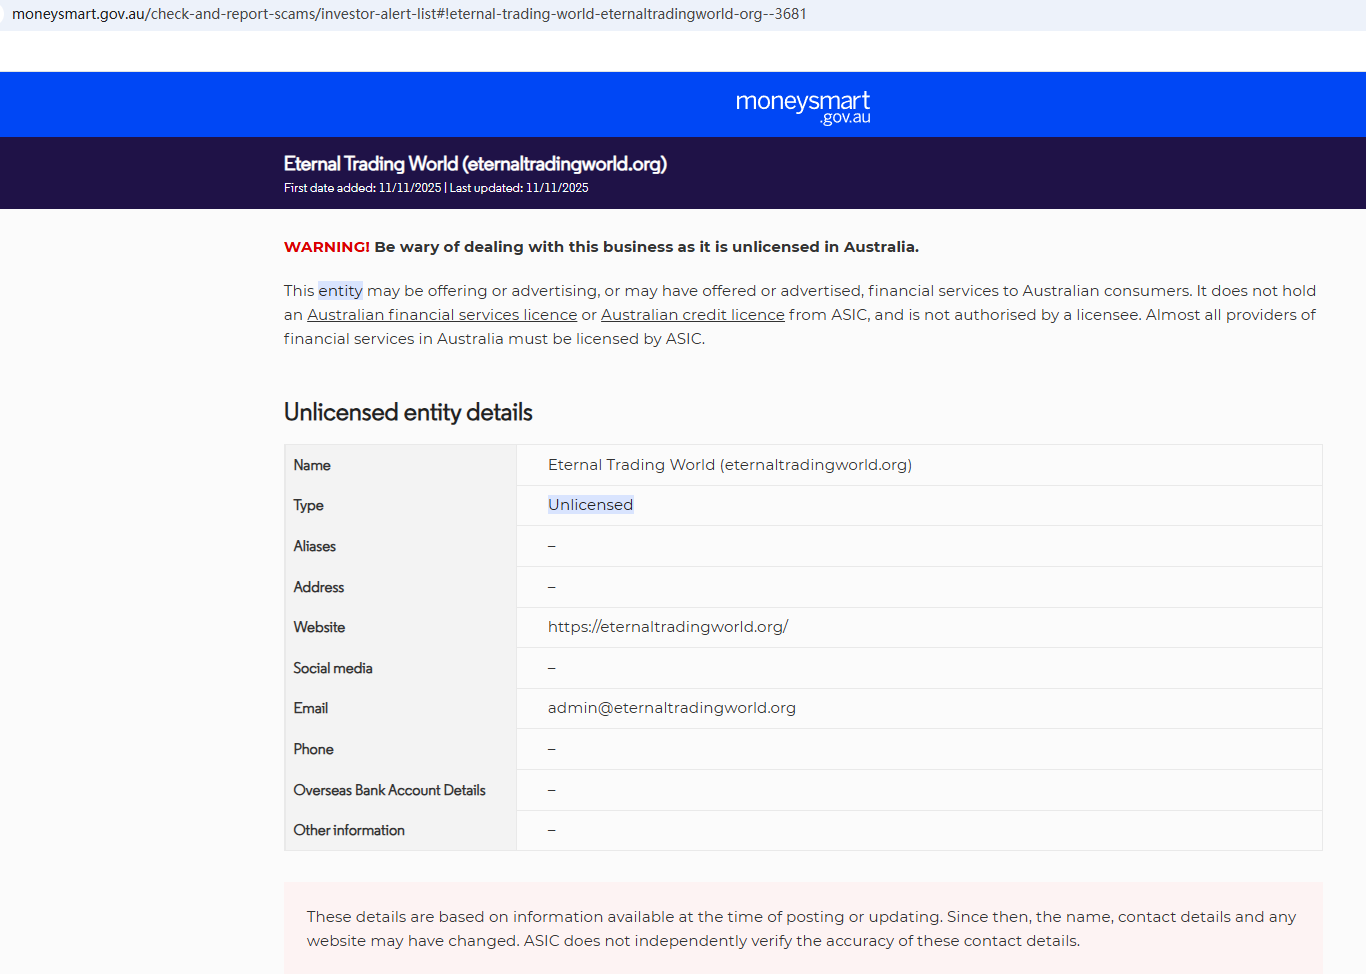Click the Aliases row label
This screenshot has height=974, width=1366.
tap(315, 546)
